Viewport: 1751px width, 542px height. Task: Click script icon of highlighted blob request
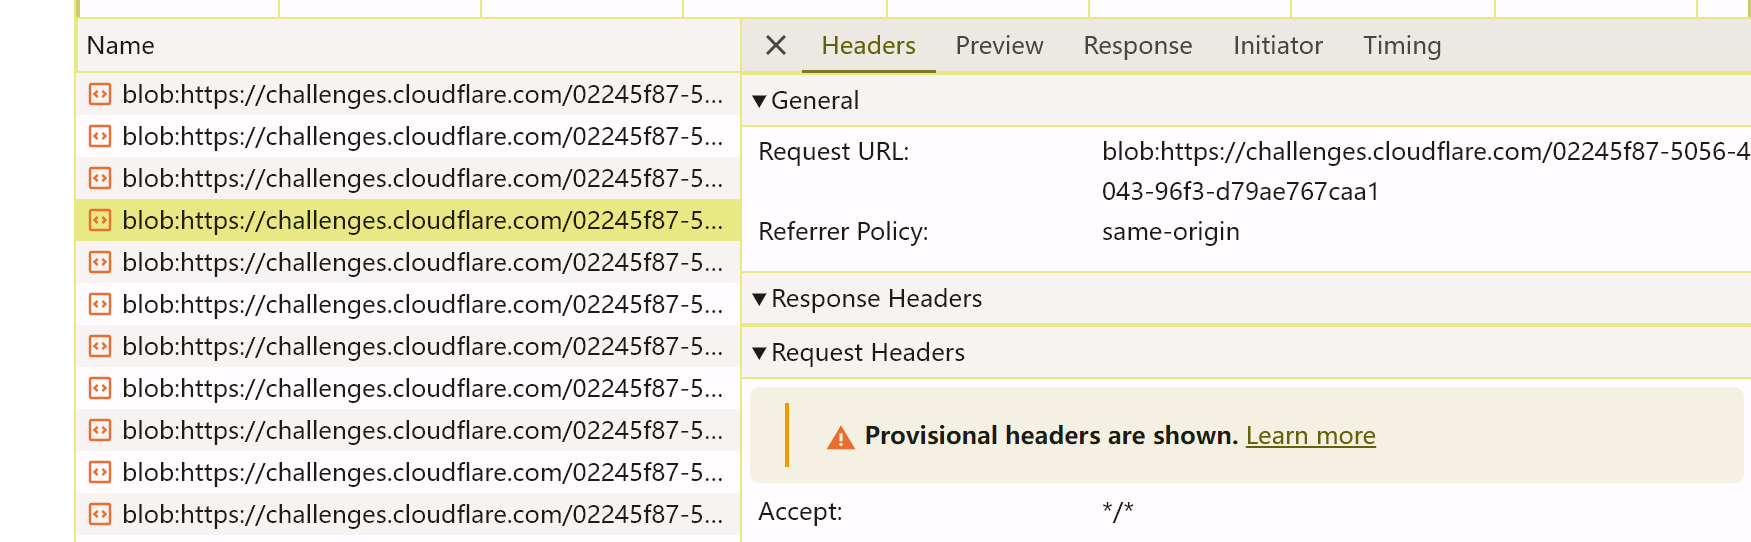[100, 220]
